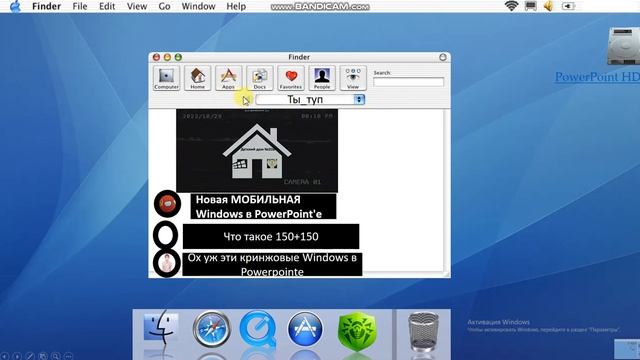Open the Help menu
This screenshot has height=360, width=640.
[236, 7]
